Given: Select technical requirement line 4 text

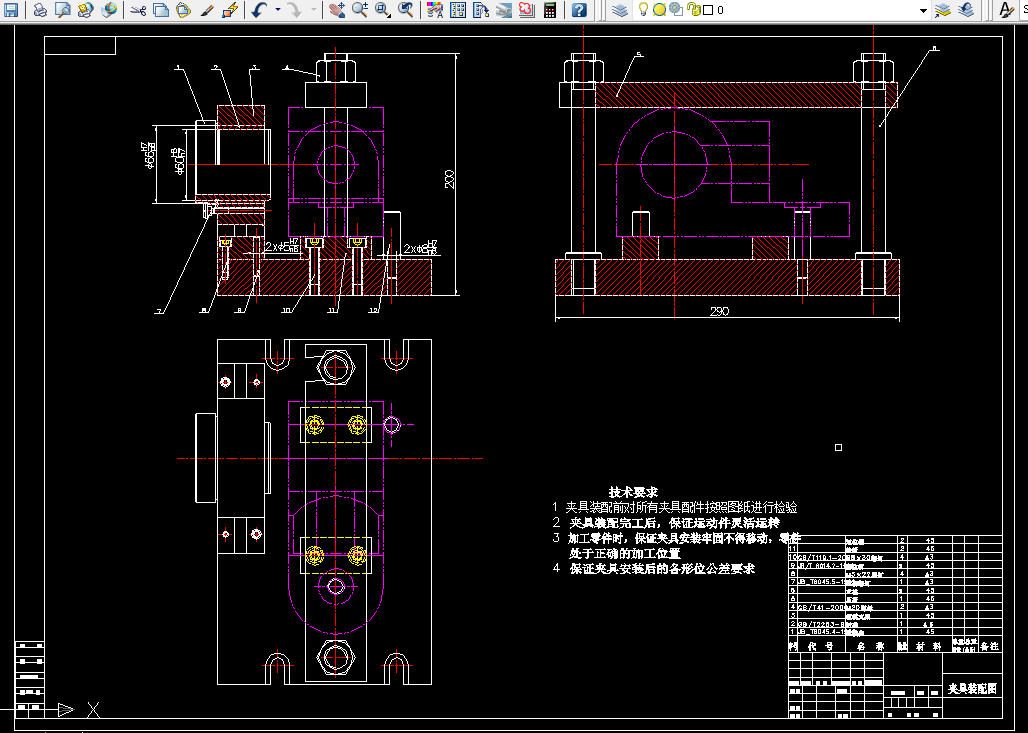Looking at the screenshot, I should point(654,568).
